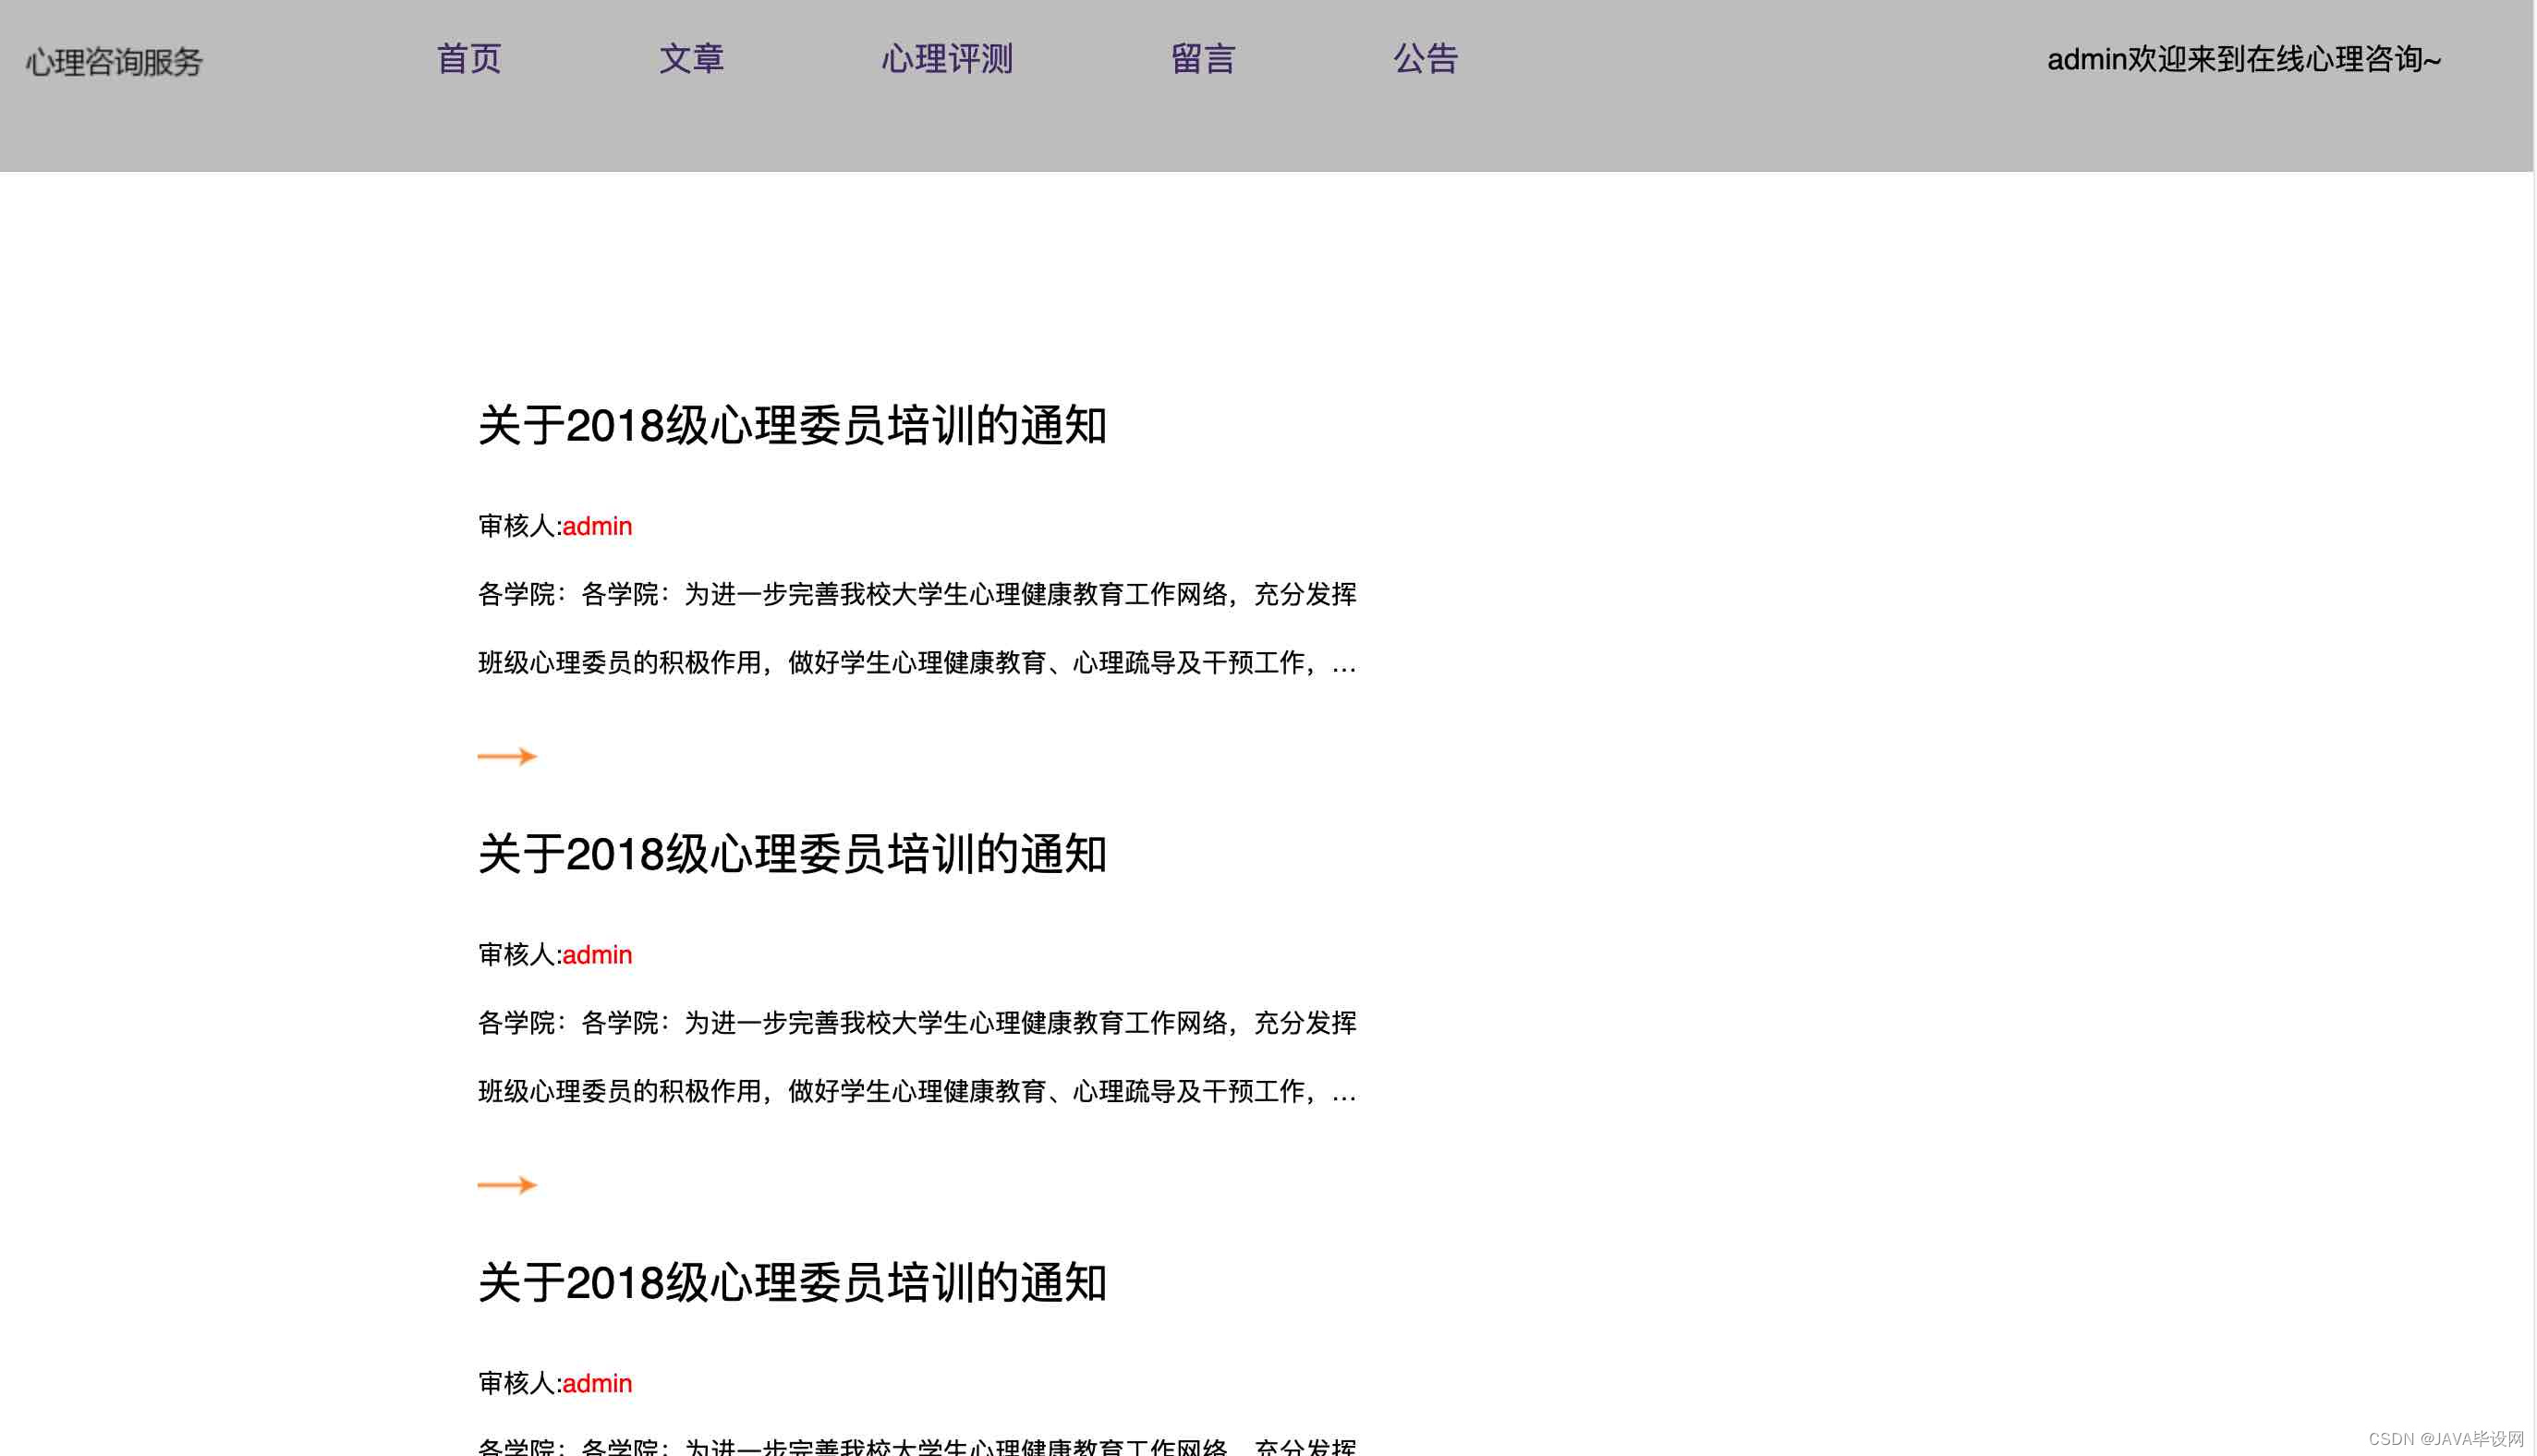Open the first 关于2018级心理委员培训的通知 title

pos(792,426)
